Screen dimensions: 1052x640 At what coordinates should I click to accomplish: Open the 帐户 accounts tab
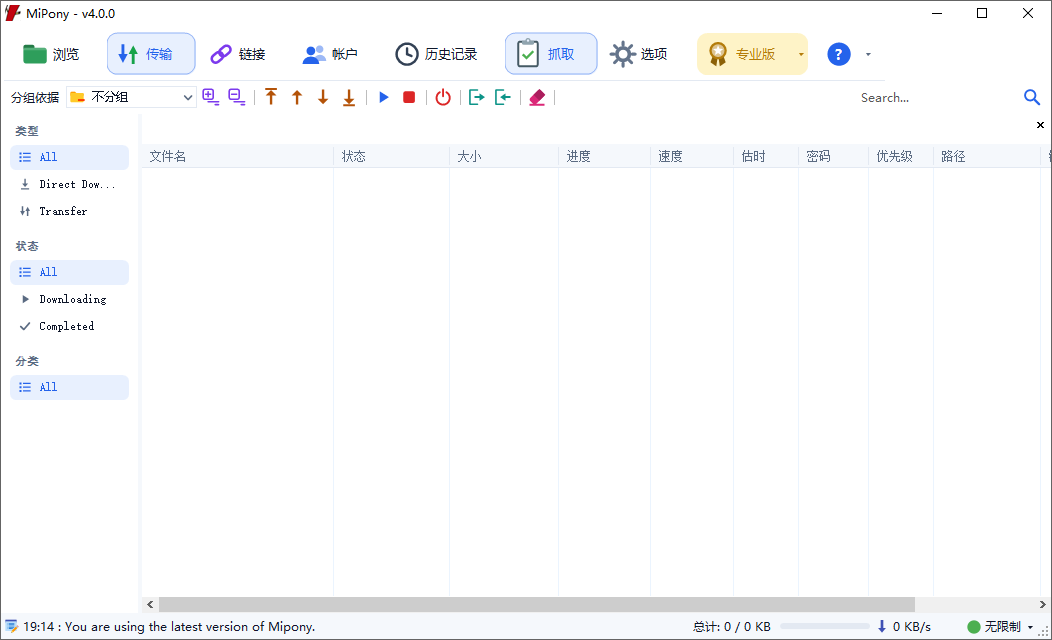tap(330, 54)
